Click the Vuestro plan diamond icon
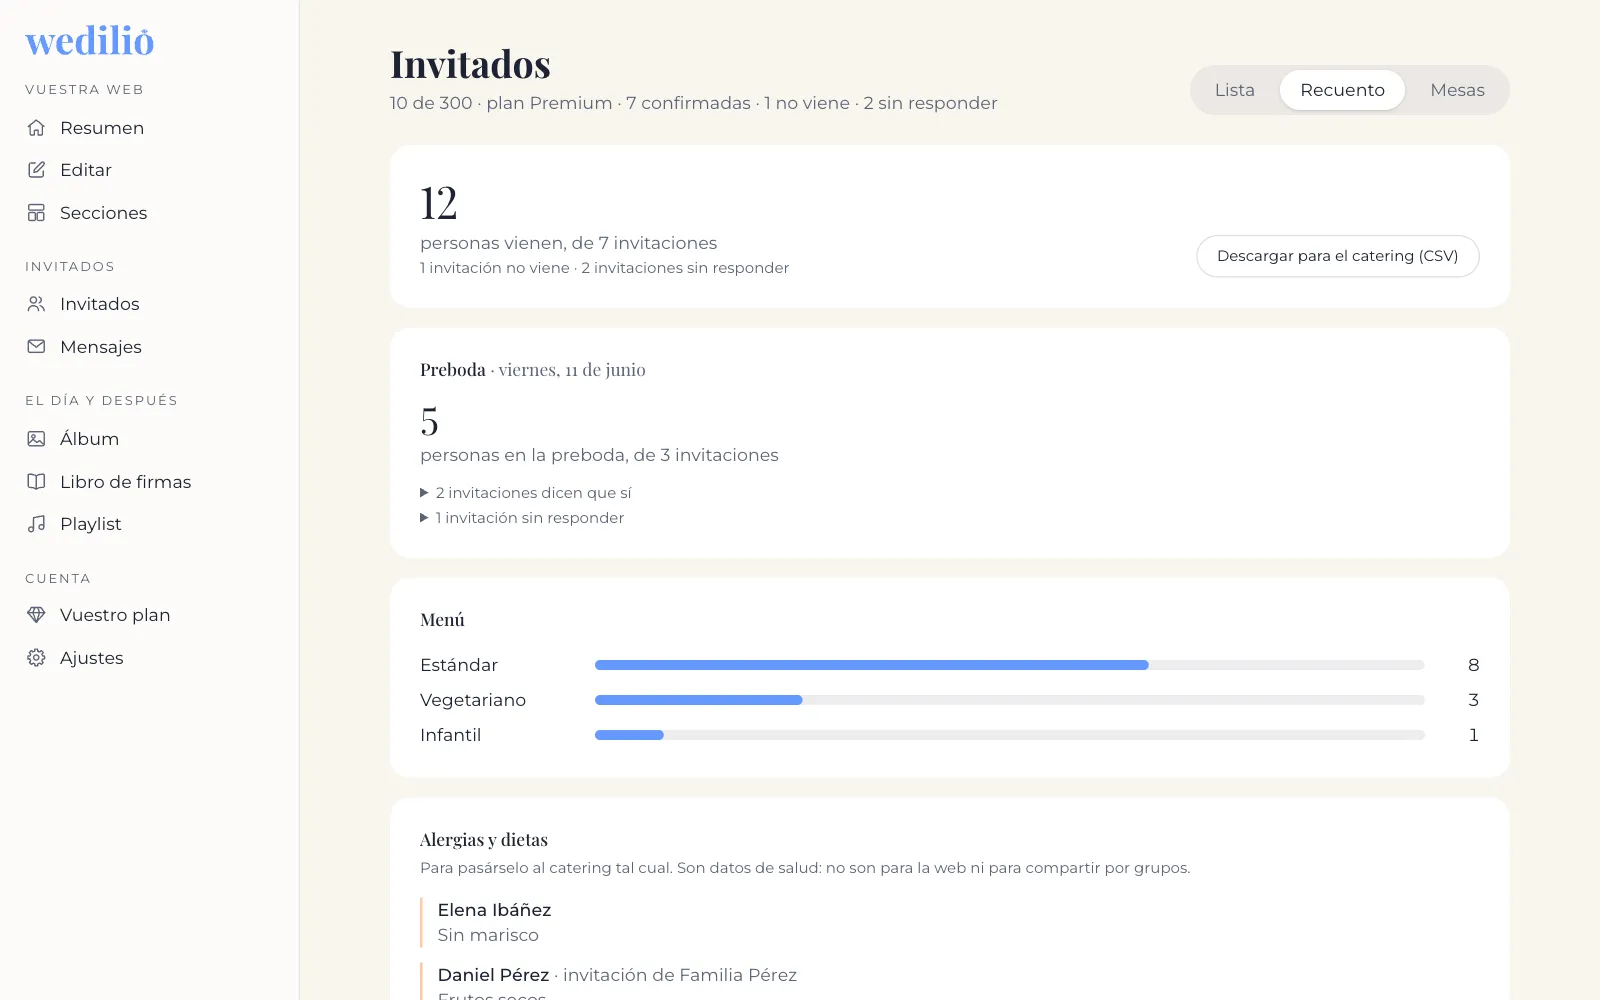The height and width of the screenshot is (1000, 1600). click(x=36, y=615)
